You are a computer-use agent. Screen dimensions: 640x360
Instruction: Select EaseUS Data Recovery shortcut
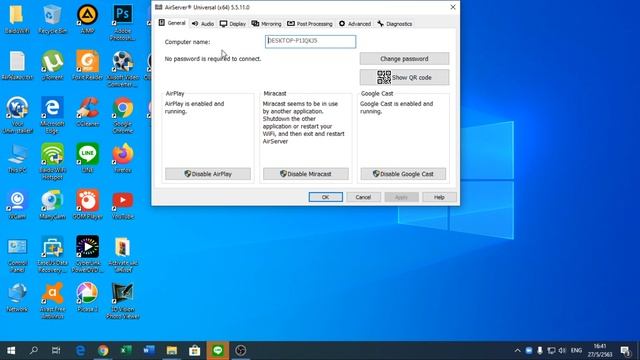coord(52,255)
